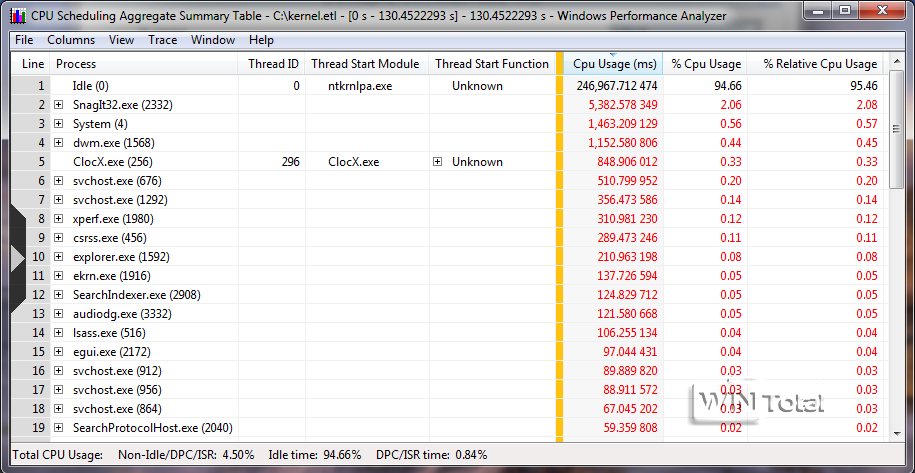The width and height of the screenshot is (915, 473).
Task: Expand the explorer.exe (1592) row
Action: 58,257
